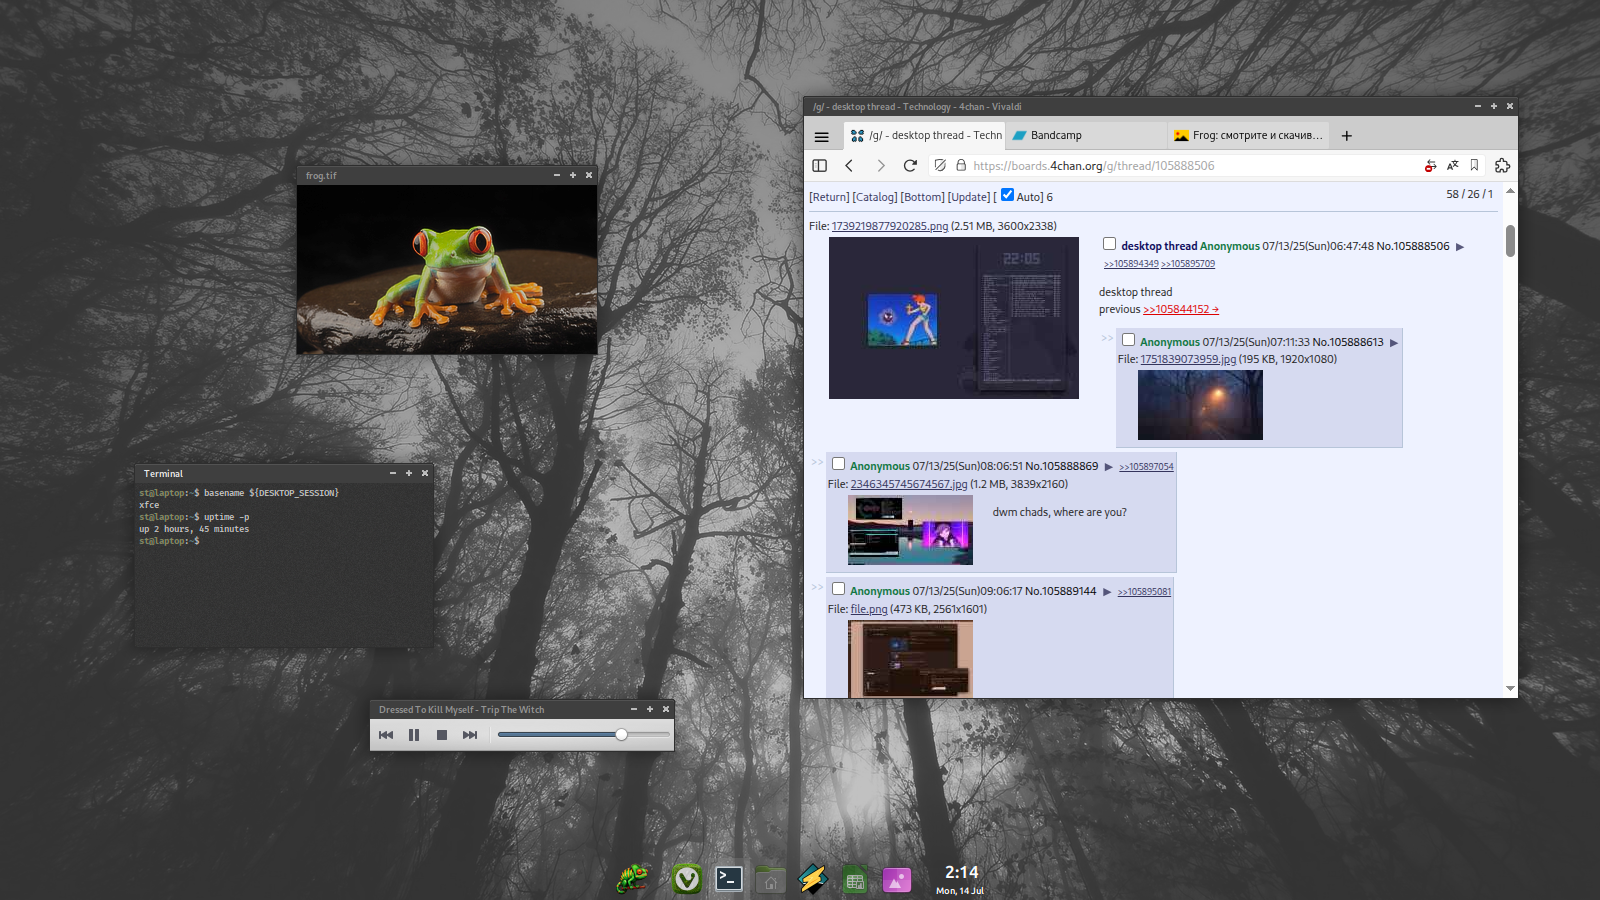Switch to the /g/ desktop thread tab
Viewport: 1600px width, 900px height.
click(x=925, y=136)
